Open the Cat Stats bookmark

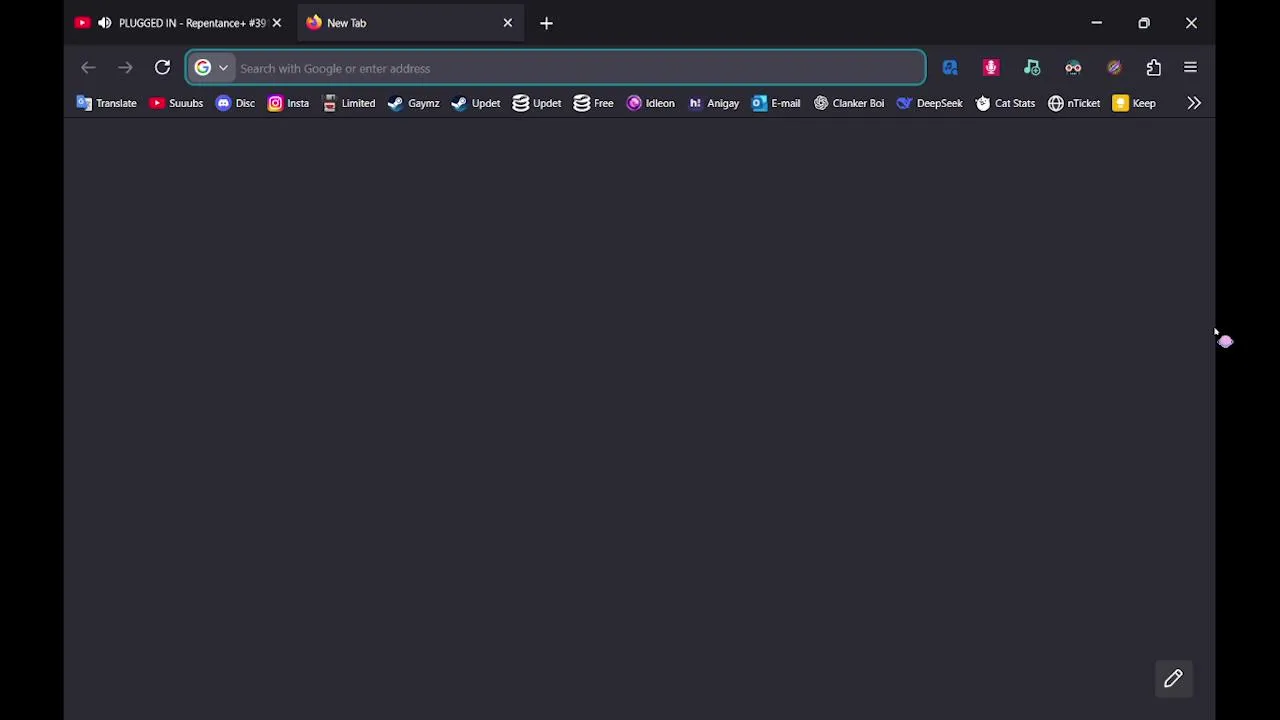coord(1005,103)
